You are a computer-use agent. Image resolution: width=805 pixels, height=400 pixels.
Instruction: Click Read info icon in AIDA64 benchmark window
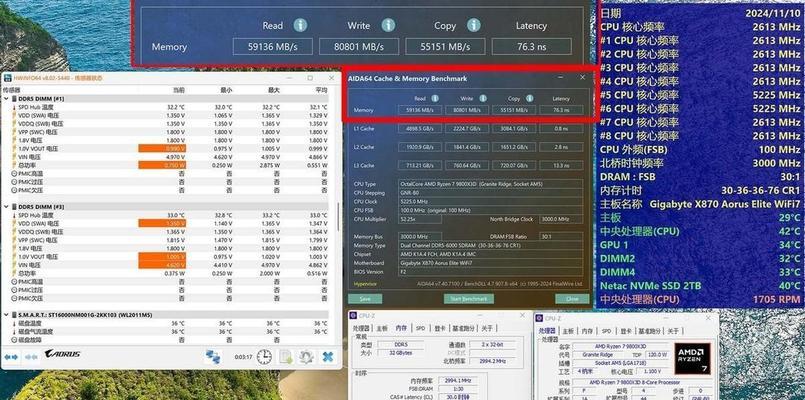click(435, 99)
